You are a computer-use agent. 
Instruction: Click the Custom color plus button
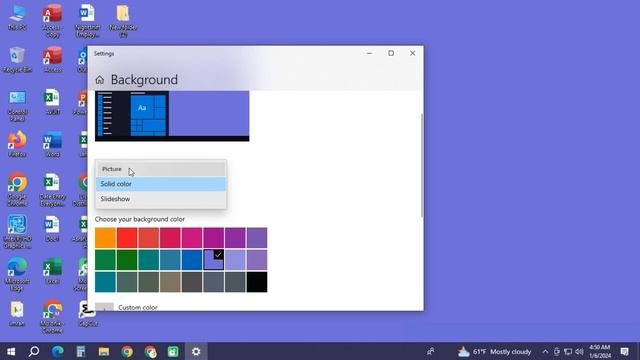point(104,307)
